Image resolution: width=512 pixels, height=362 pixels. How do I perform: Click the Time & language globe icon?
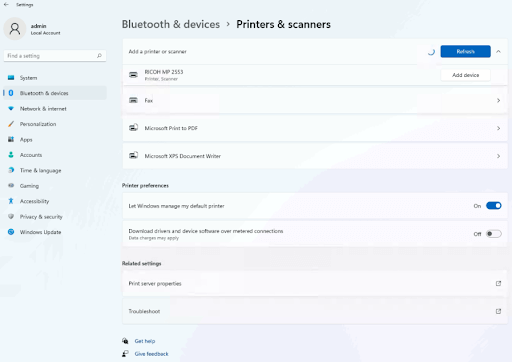click(11, 170)
